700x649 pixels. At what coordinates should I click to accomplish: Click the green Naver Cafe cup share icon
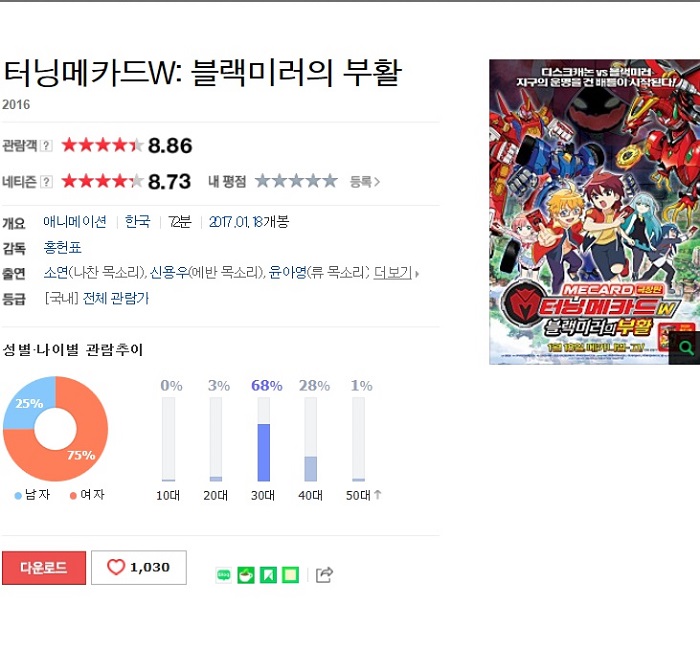pyautogui.click(x=246, y=575)
